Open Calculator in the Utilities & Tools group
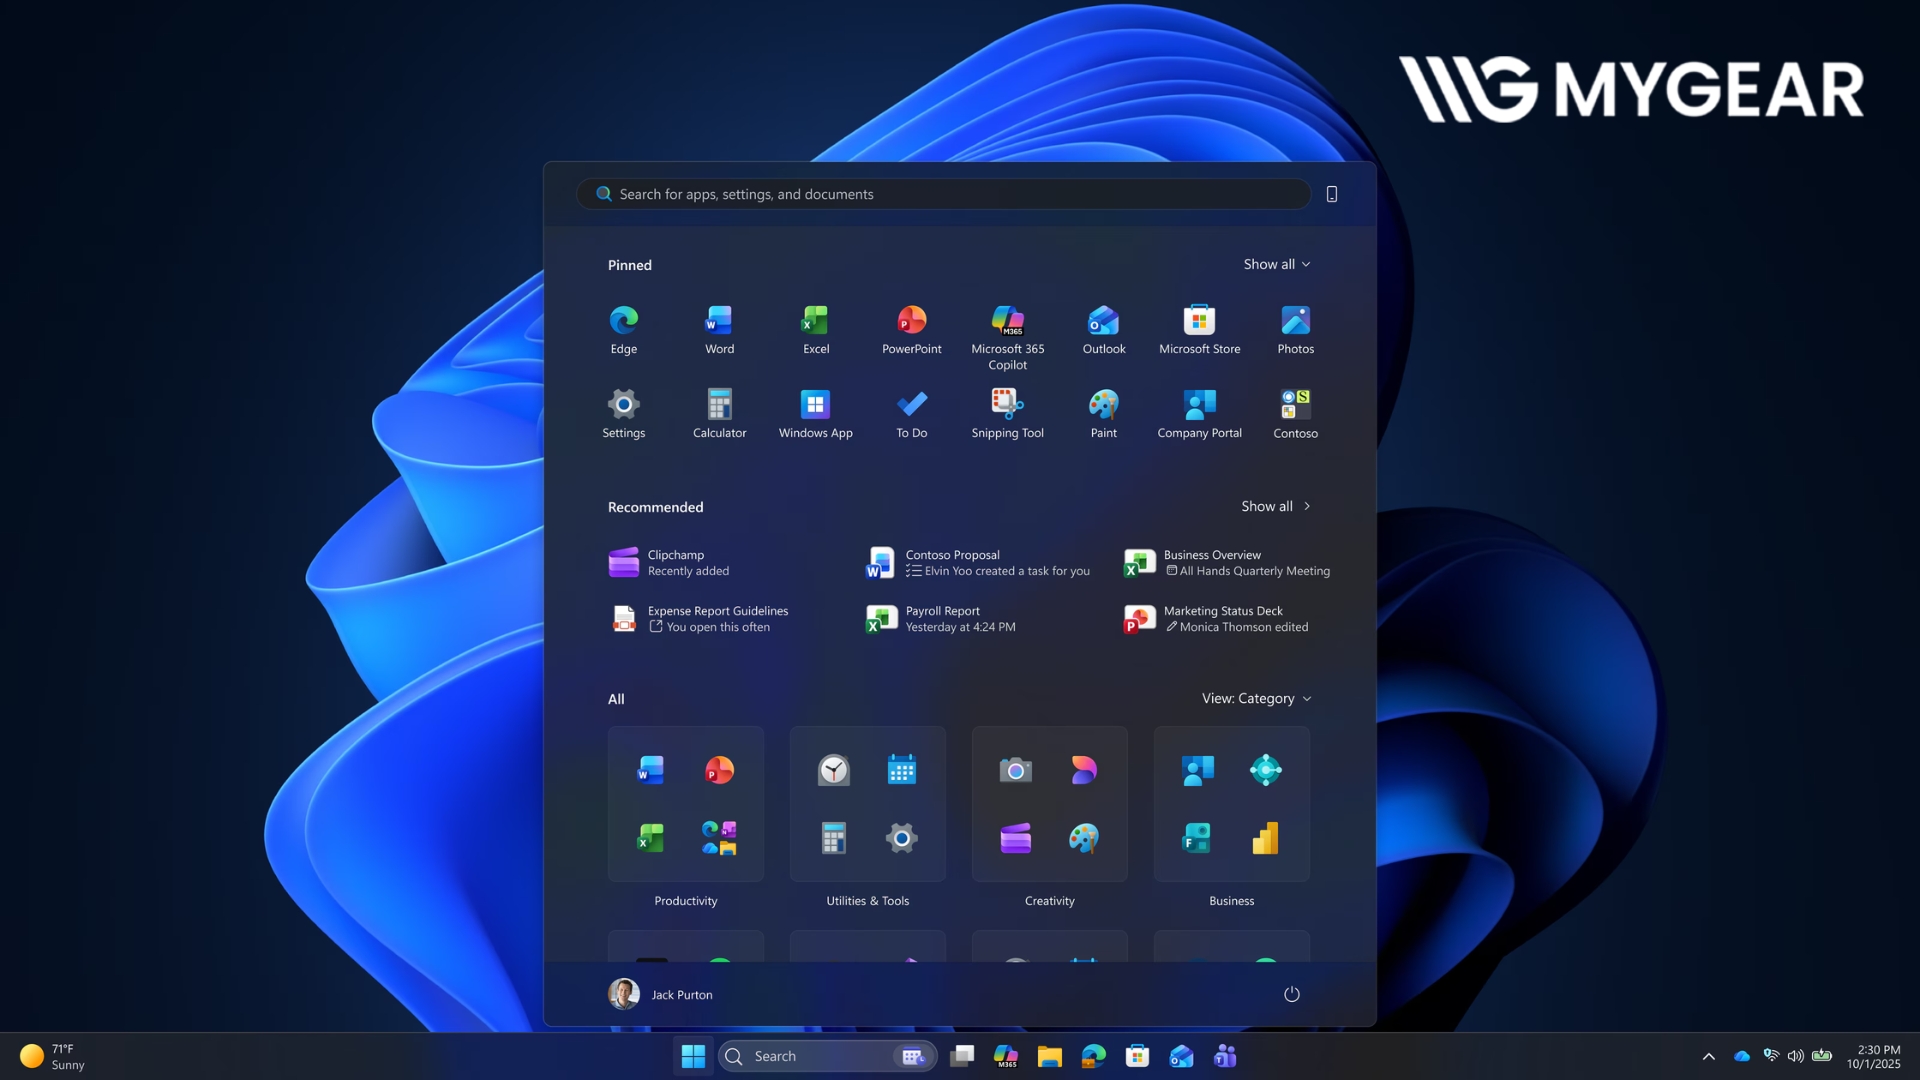Viewport: 1920px width, 1080px height. coord(833,838)
